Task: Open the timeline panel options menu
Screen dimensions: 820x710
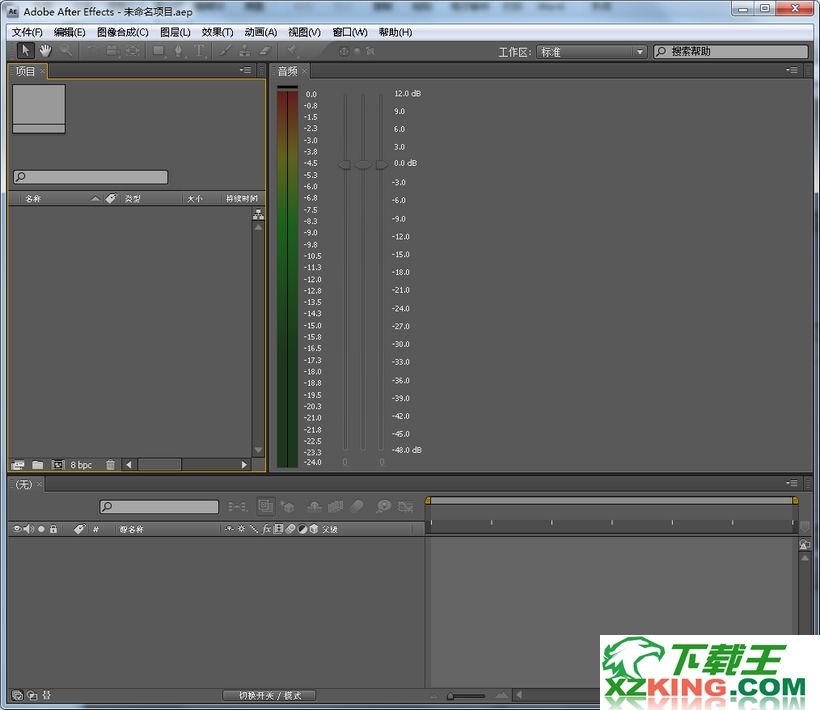Action: click(x=792, y=483)
